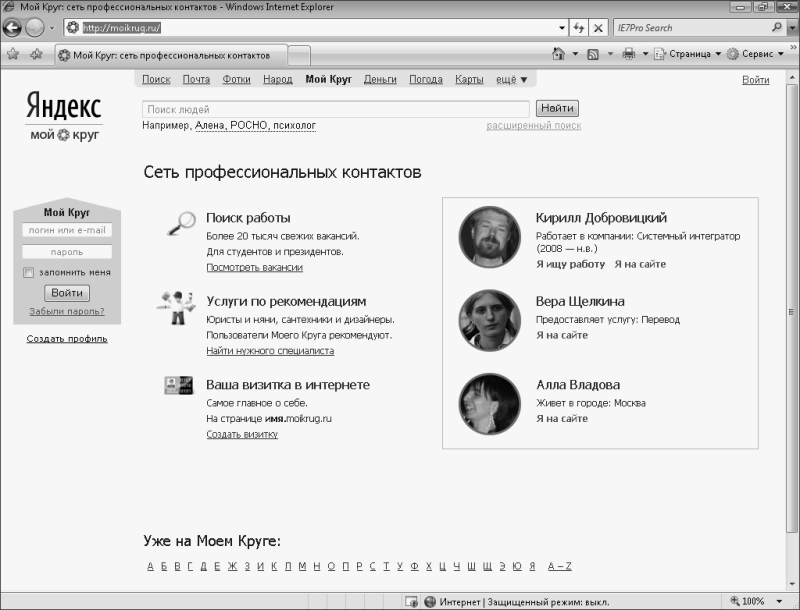Click the Stop loading X icon
This screenshot has height=610, width=800.
(598, 28)
